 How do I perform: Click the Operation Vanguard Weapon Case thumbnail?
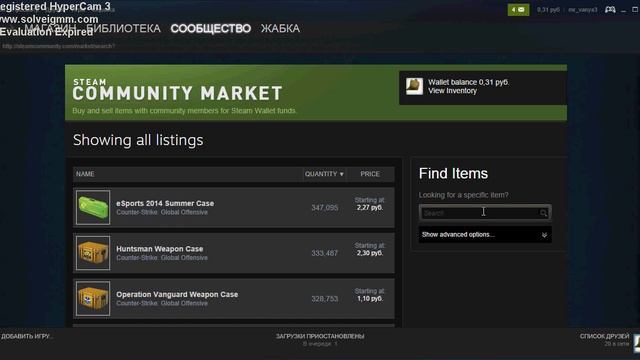[93, 298]
